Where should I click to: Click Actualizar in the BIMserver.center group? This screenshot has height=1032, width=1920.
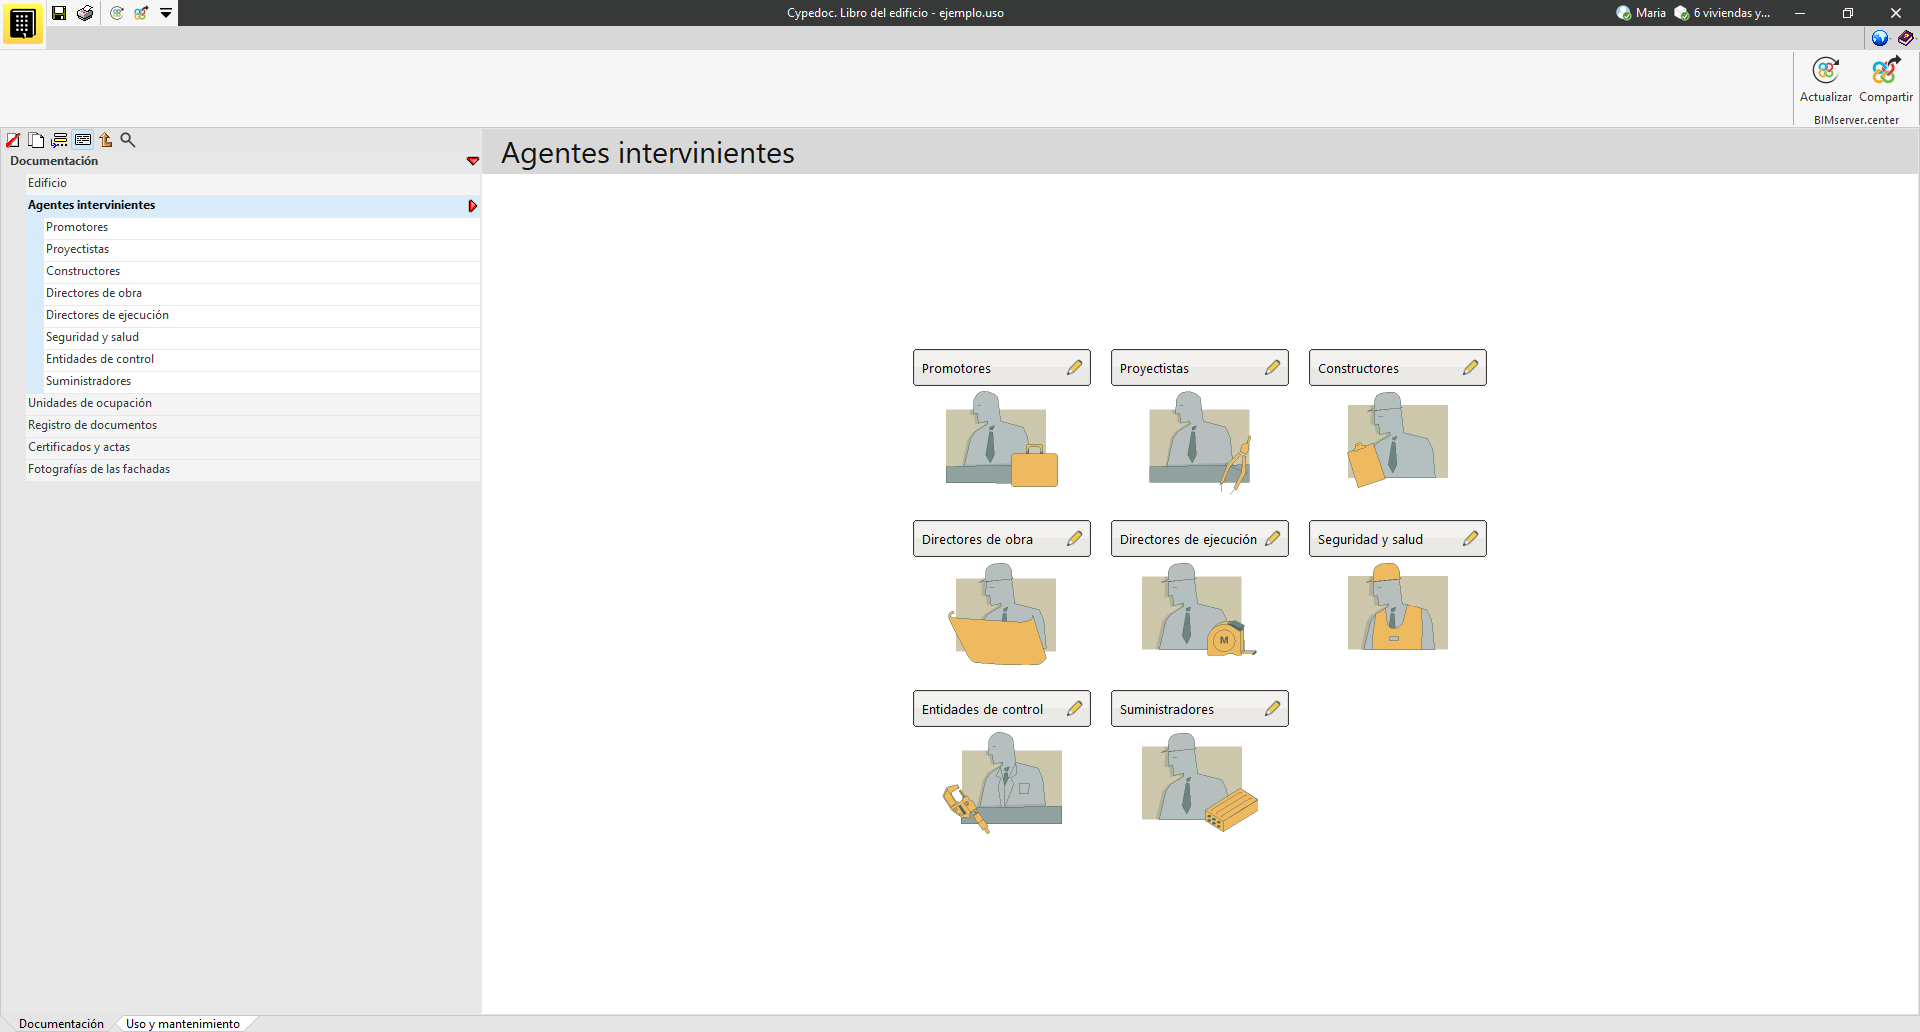tap(1826, 80)
